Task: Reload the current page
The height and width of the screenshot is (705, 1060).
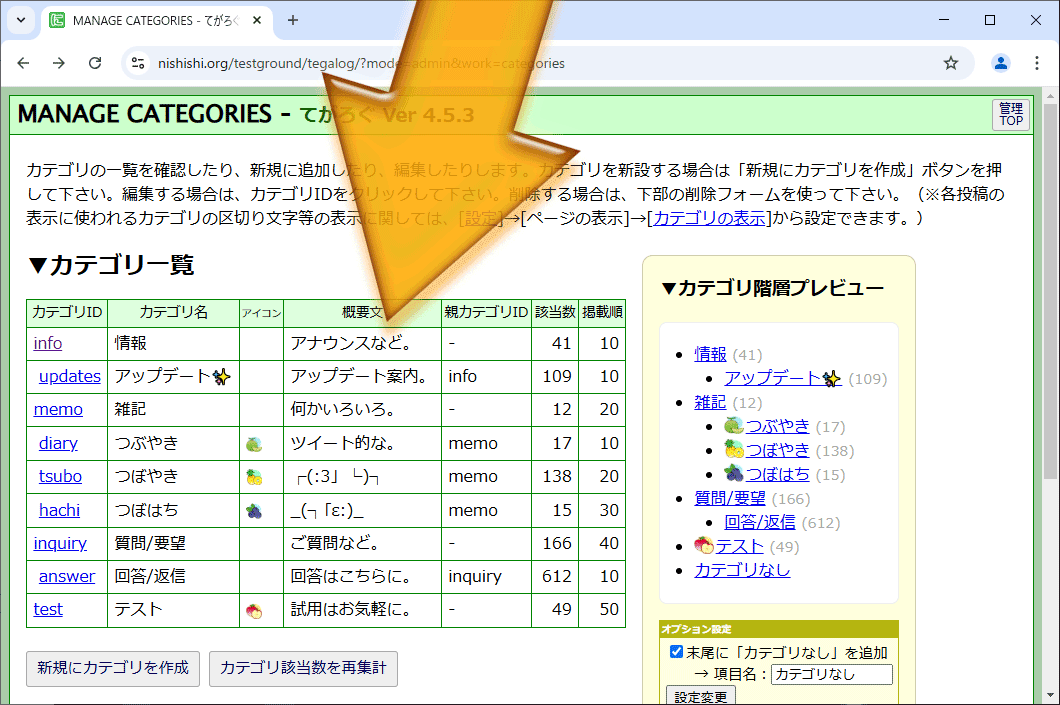Action: (95, 63)
